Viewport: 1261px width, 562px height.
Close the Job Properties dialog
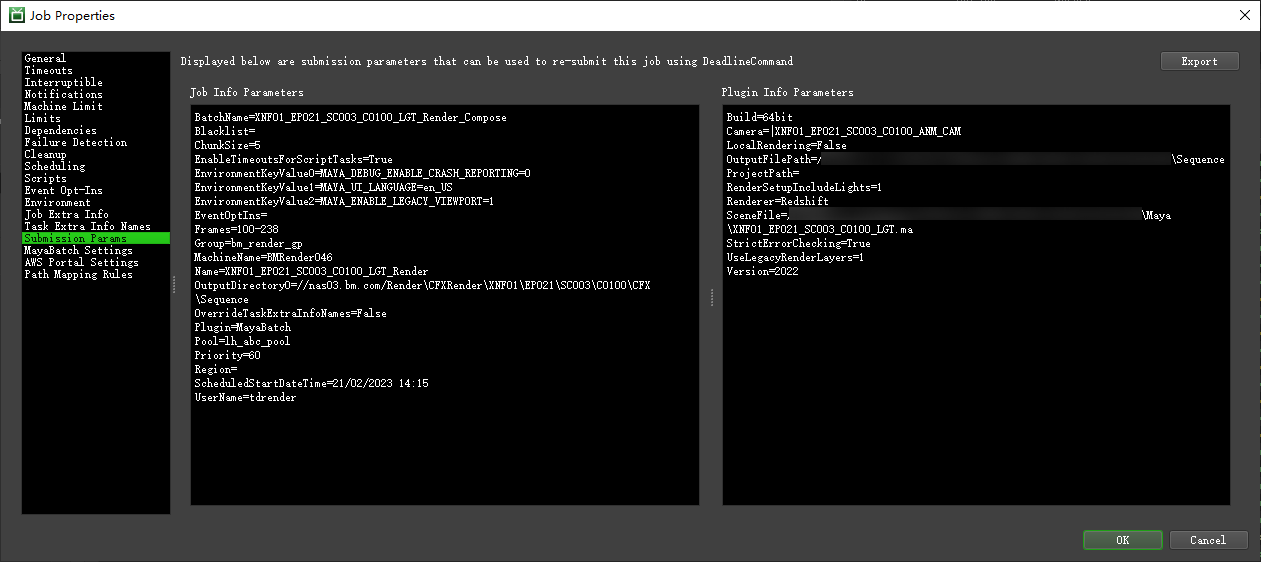pos(1244,15)
